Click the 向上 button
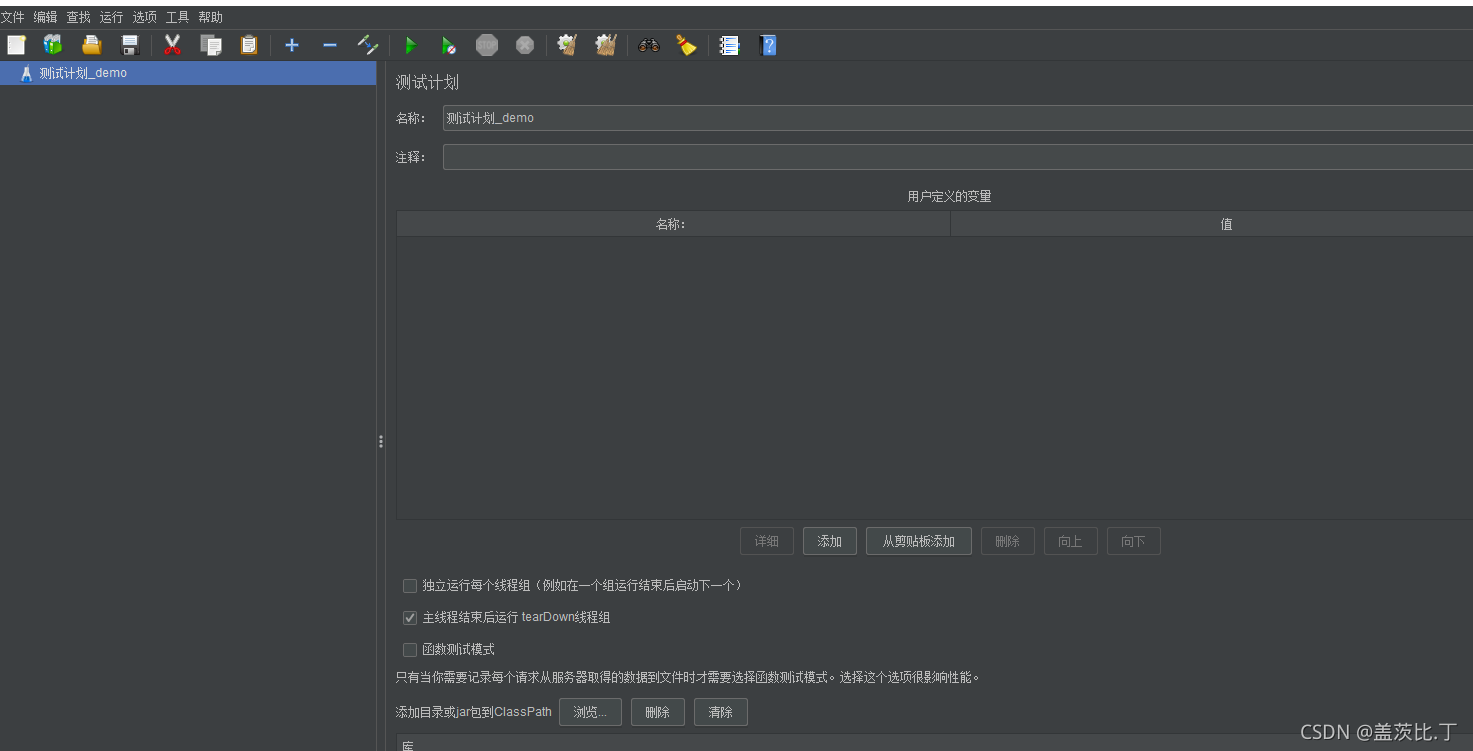 [1071, 541]
